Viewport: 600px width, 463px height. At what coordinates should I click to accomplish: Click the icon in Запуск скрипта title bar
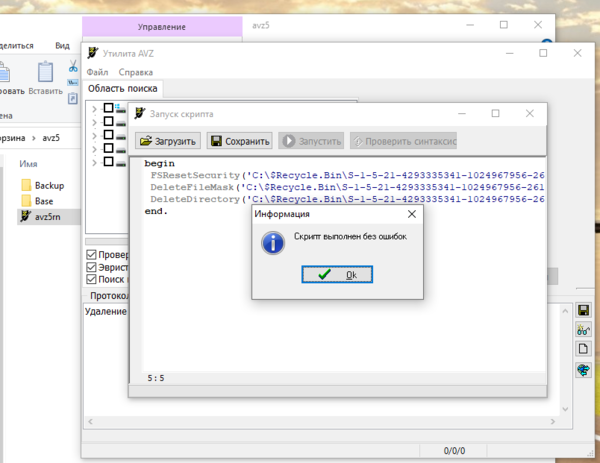tap(140, 113)
